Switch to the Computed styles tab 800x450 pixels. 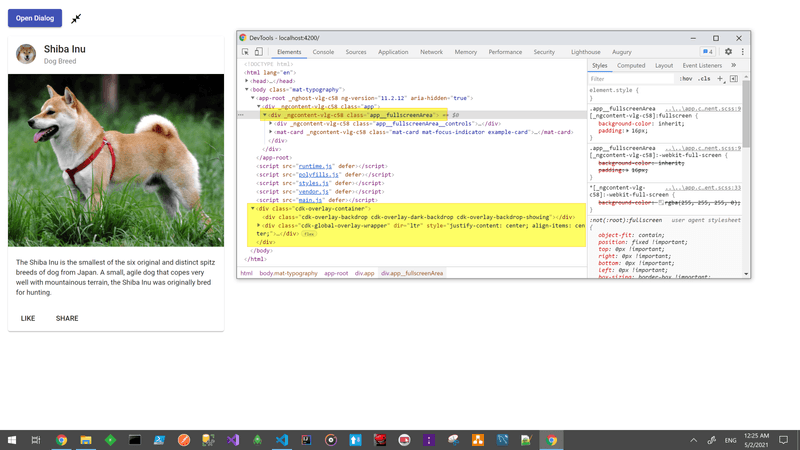point(631,65)
